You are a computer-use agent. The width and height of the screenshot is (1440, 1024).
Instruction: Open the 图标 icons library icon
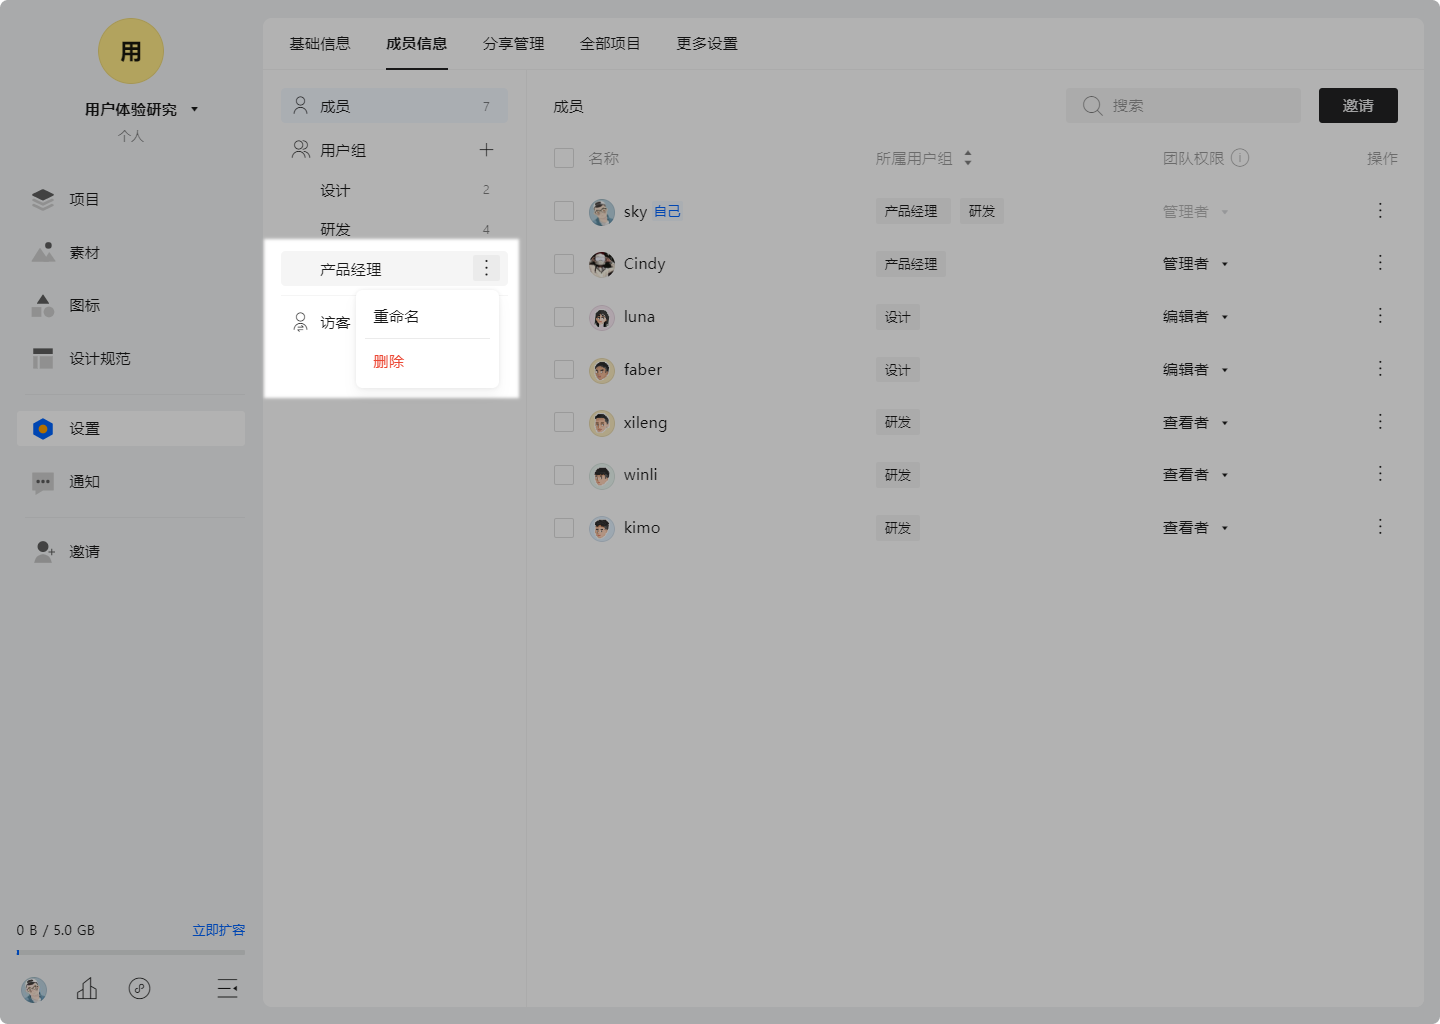coord(43,305)
